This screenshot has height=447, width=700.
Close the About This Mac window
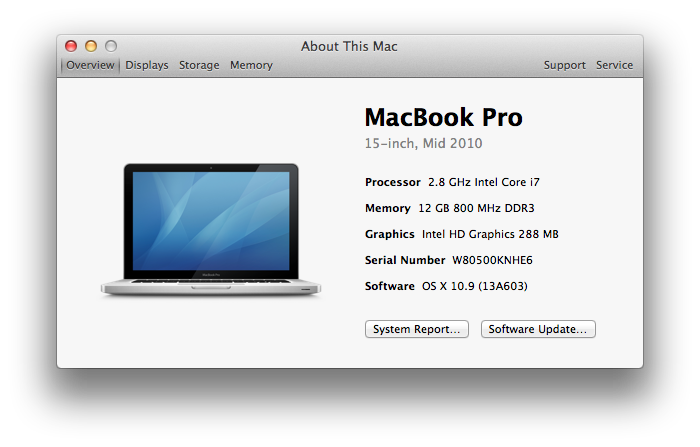pyautogui.click(x=71, y=46)
